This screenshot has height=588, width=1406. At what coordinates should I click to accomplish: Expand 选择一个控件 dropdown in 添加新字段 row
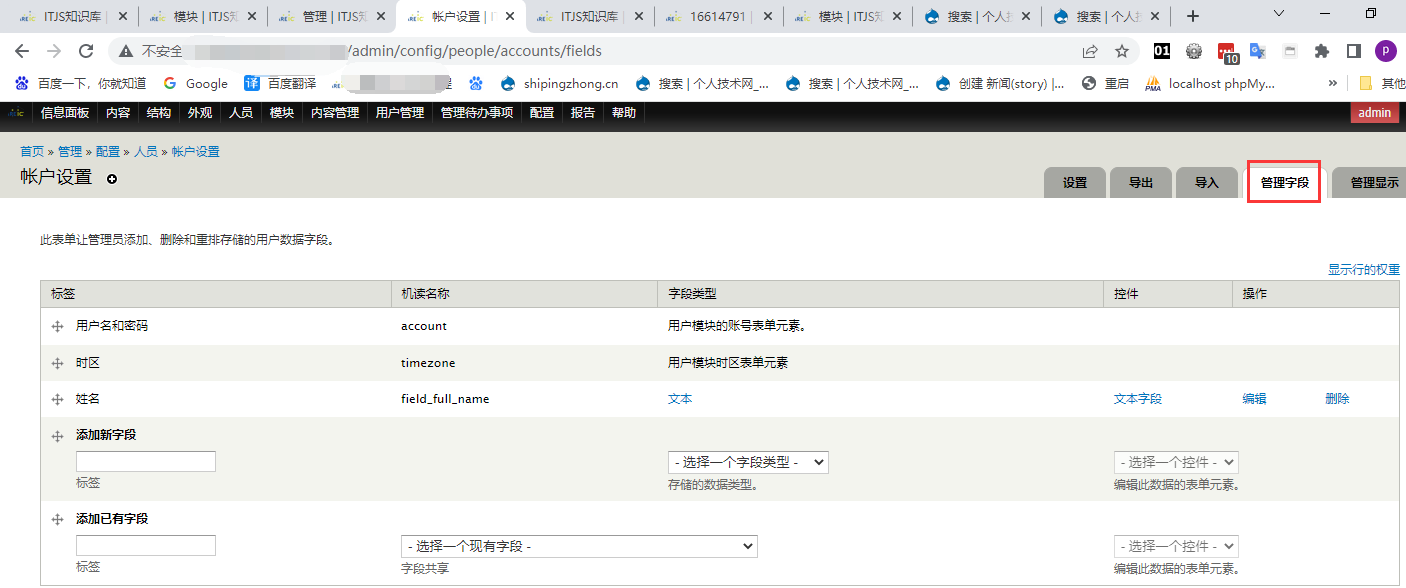(x=1176, y=462)
